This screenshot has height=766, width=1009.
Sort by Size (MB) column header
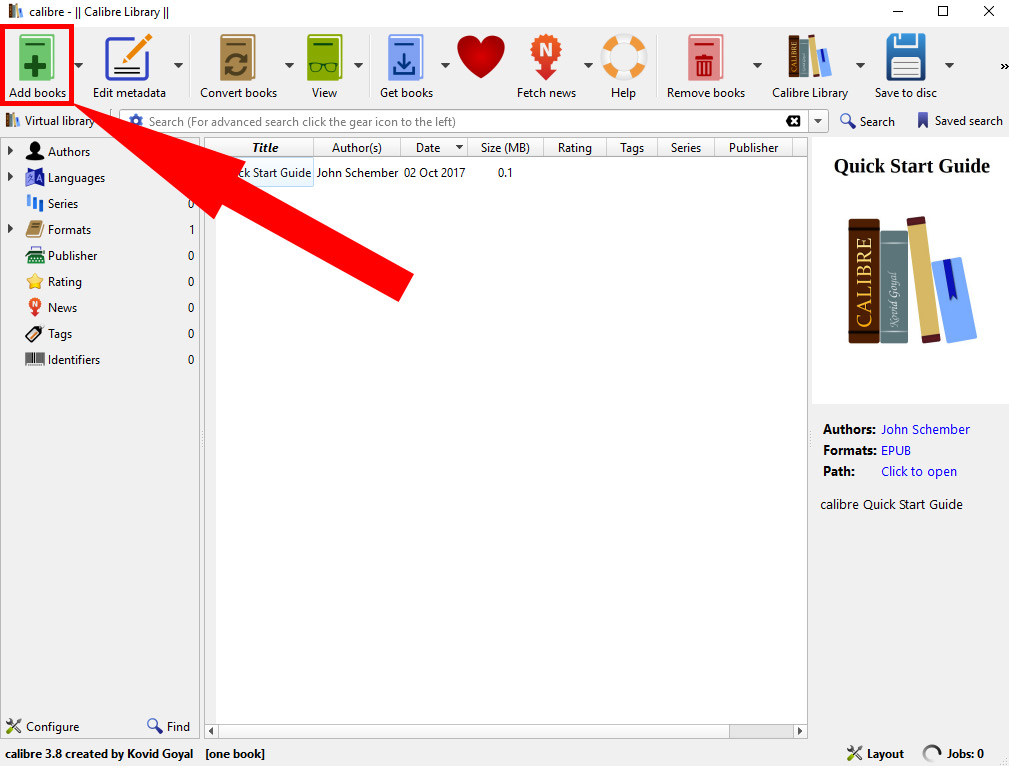tap(505, 147)
